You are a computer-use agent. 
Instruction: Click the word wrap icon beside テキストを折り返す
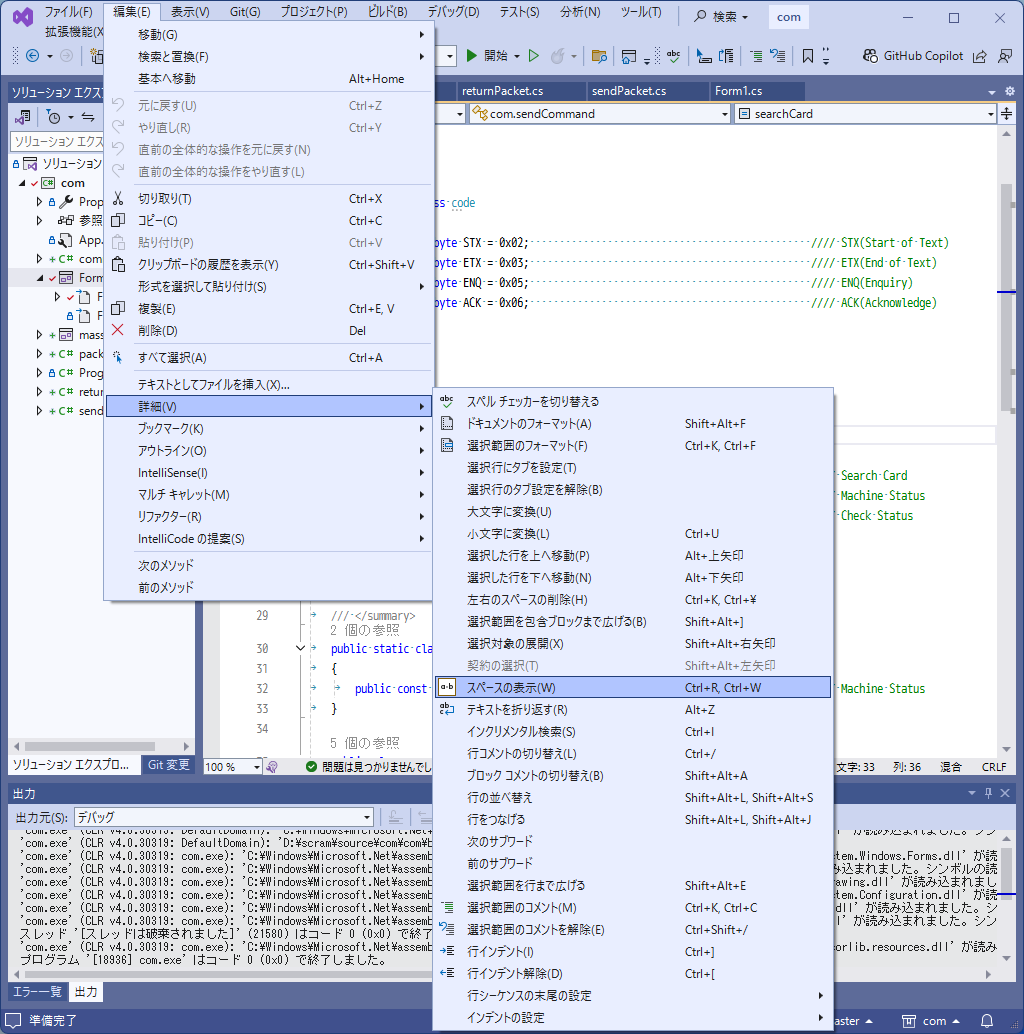[x=447, y=710]
